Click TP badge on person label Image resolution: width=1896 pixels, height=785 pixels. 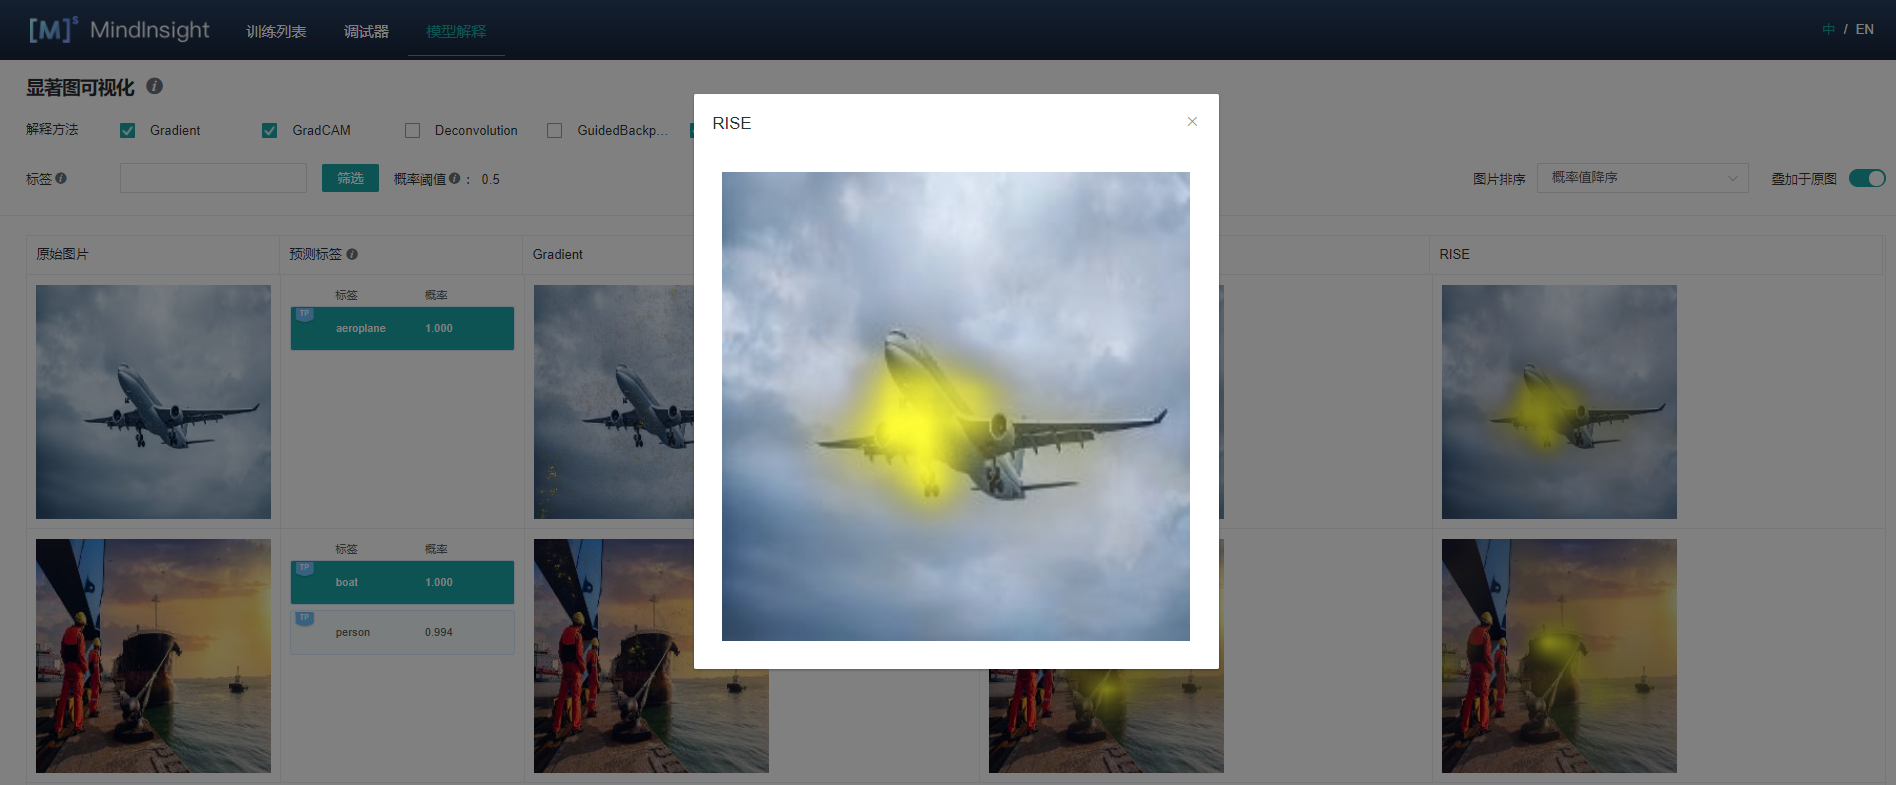[305, 618]
